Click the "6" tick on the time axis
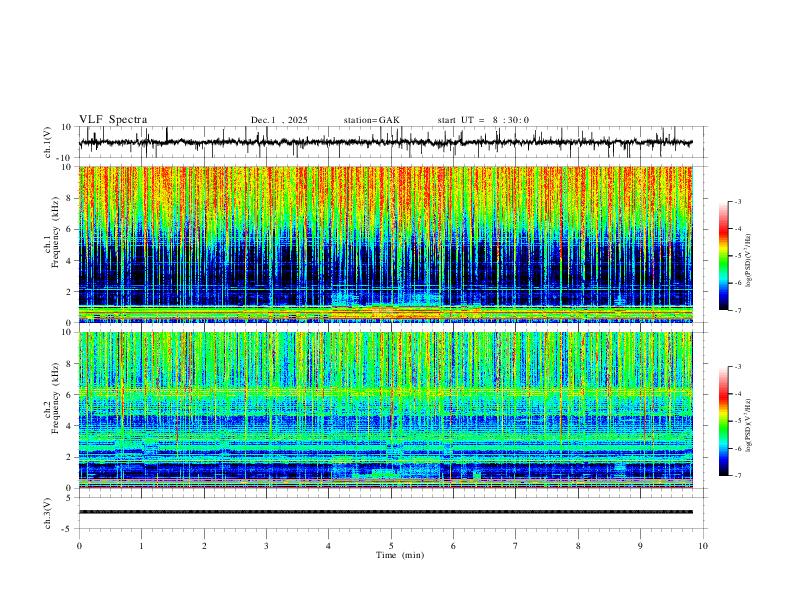Image resolution: width=792 pixels, height=612 pixels. [453, 546]
